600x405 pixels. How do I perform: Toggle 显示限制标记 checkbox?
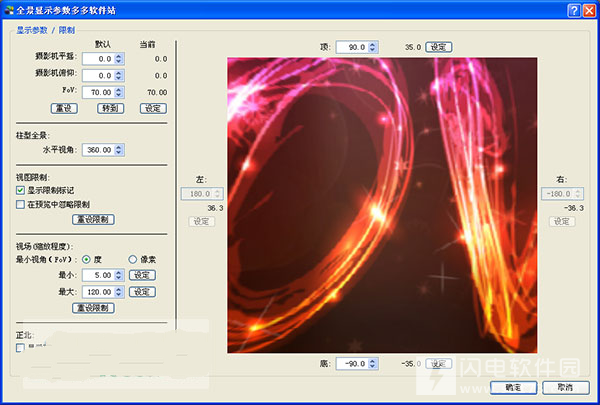[x=20, y=190]
